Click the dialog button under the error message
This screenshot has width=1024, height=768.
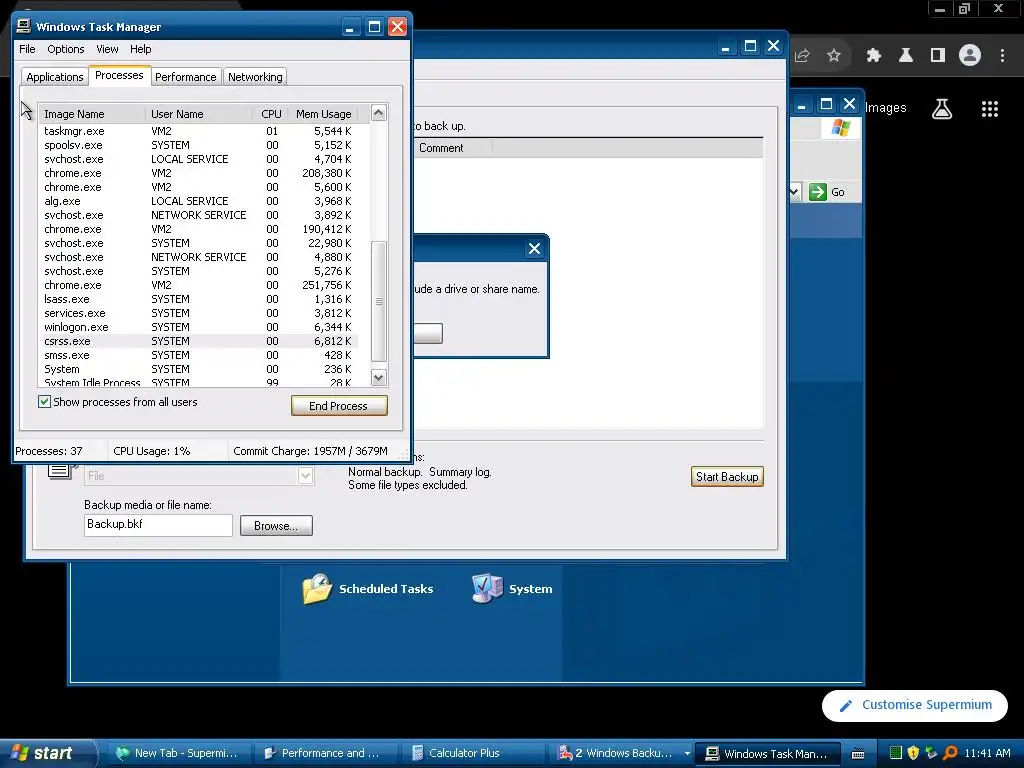[428, 334]
